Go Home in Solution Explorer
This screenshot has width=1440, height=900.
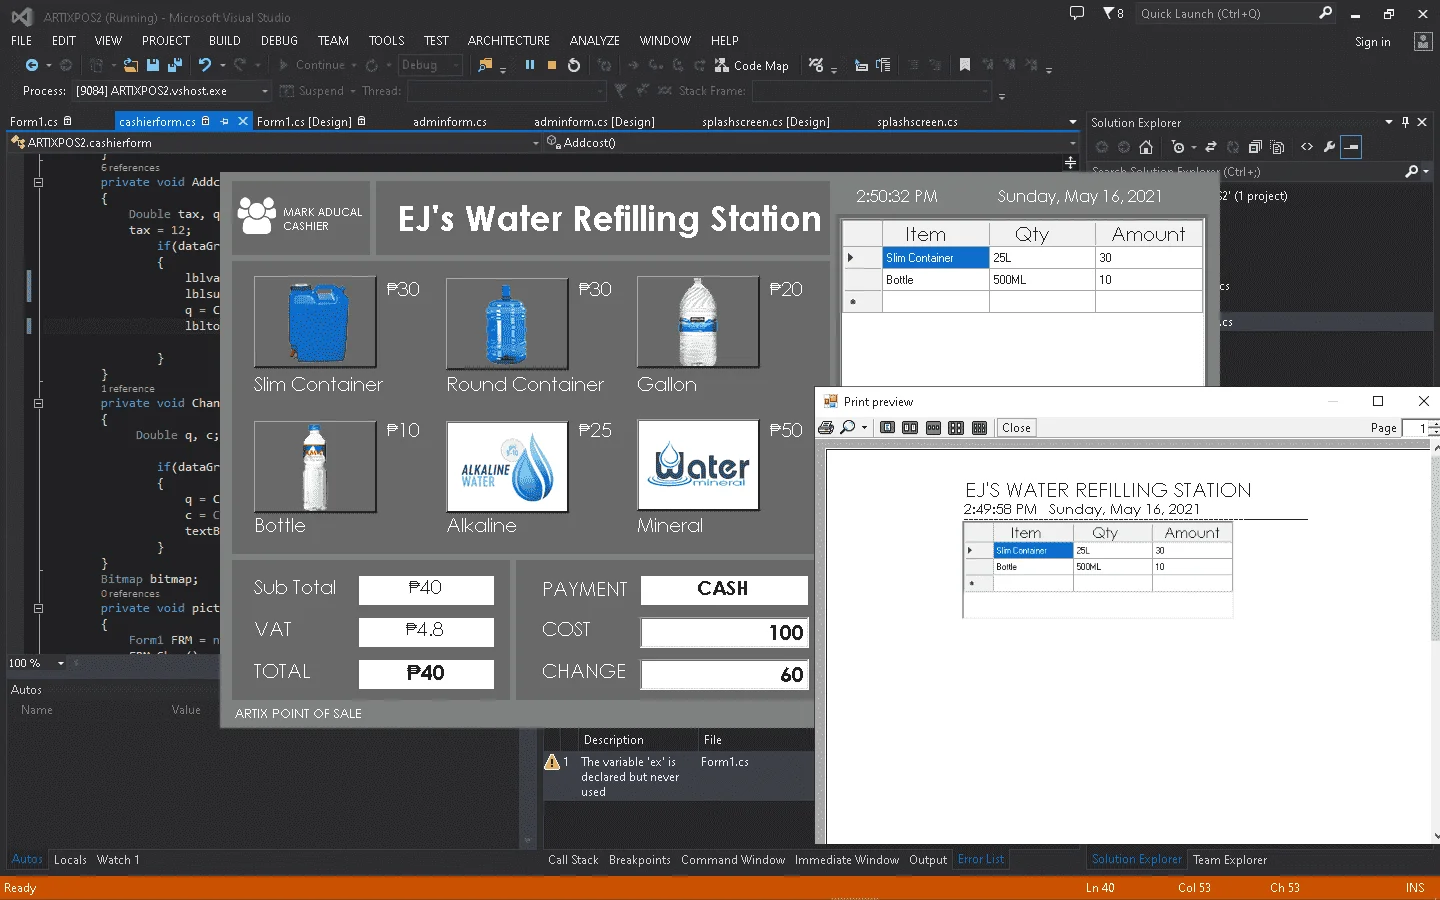1146,147
